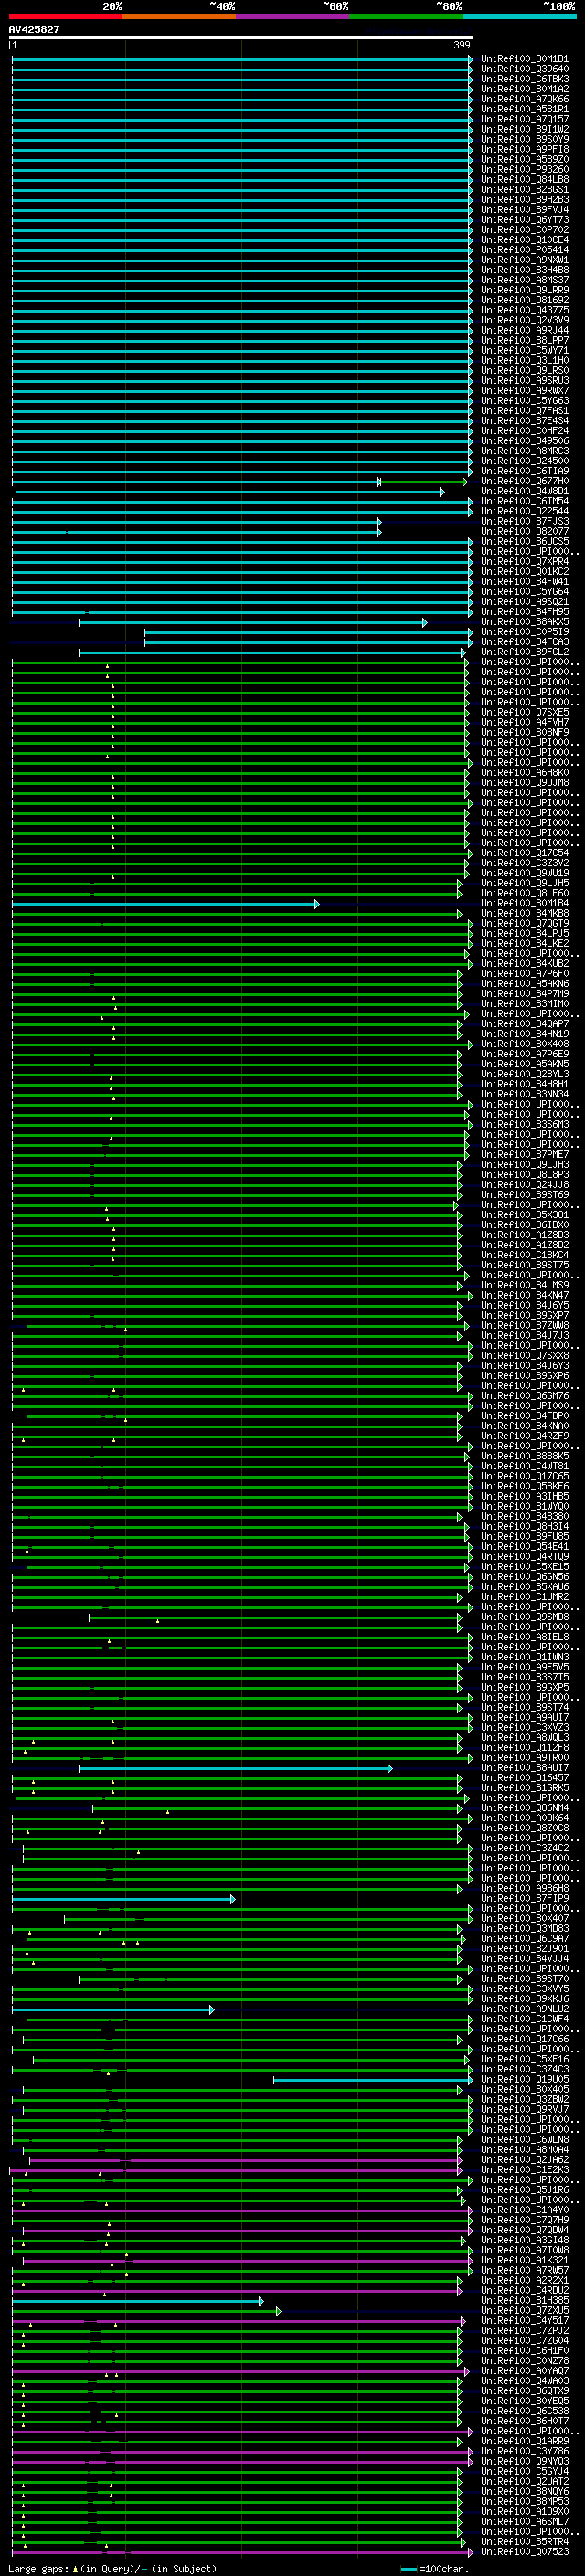
Task: Click the query end position 399
Action: coord(462,45)
